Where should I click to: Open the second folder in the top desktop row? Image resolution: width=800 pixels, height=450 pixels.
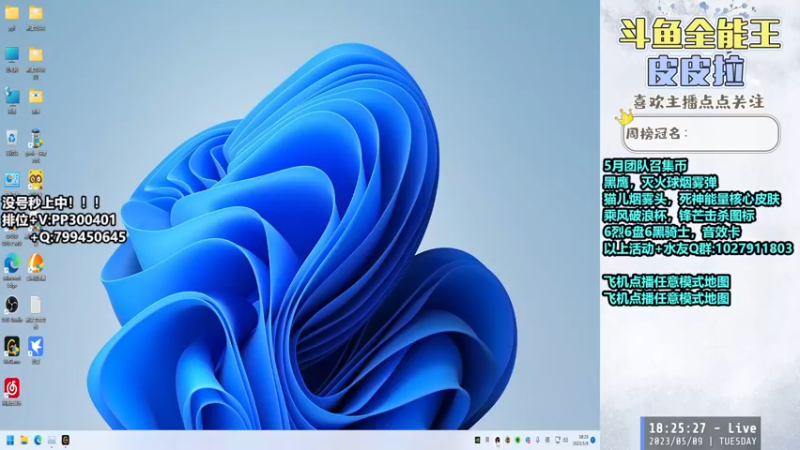pos(36,13)
